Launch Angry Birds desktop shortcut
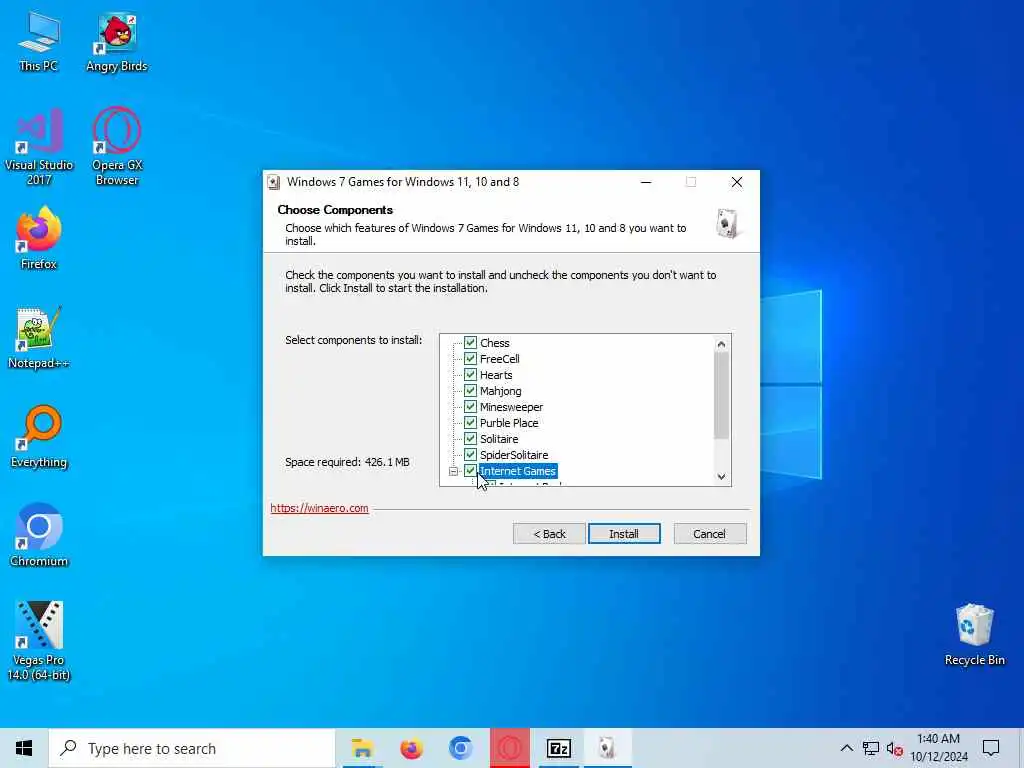Screen dimensions: 1024x768 coord(117,41)
